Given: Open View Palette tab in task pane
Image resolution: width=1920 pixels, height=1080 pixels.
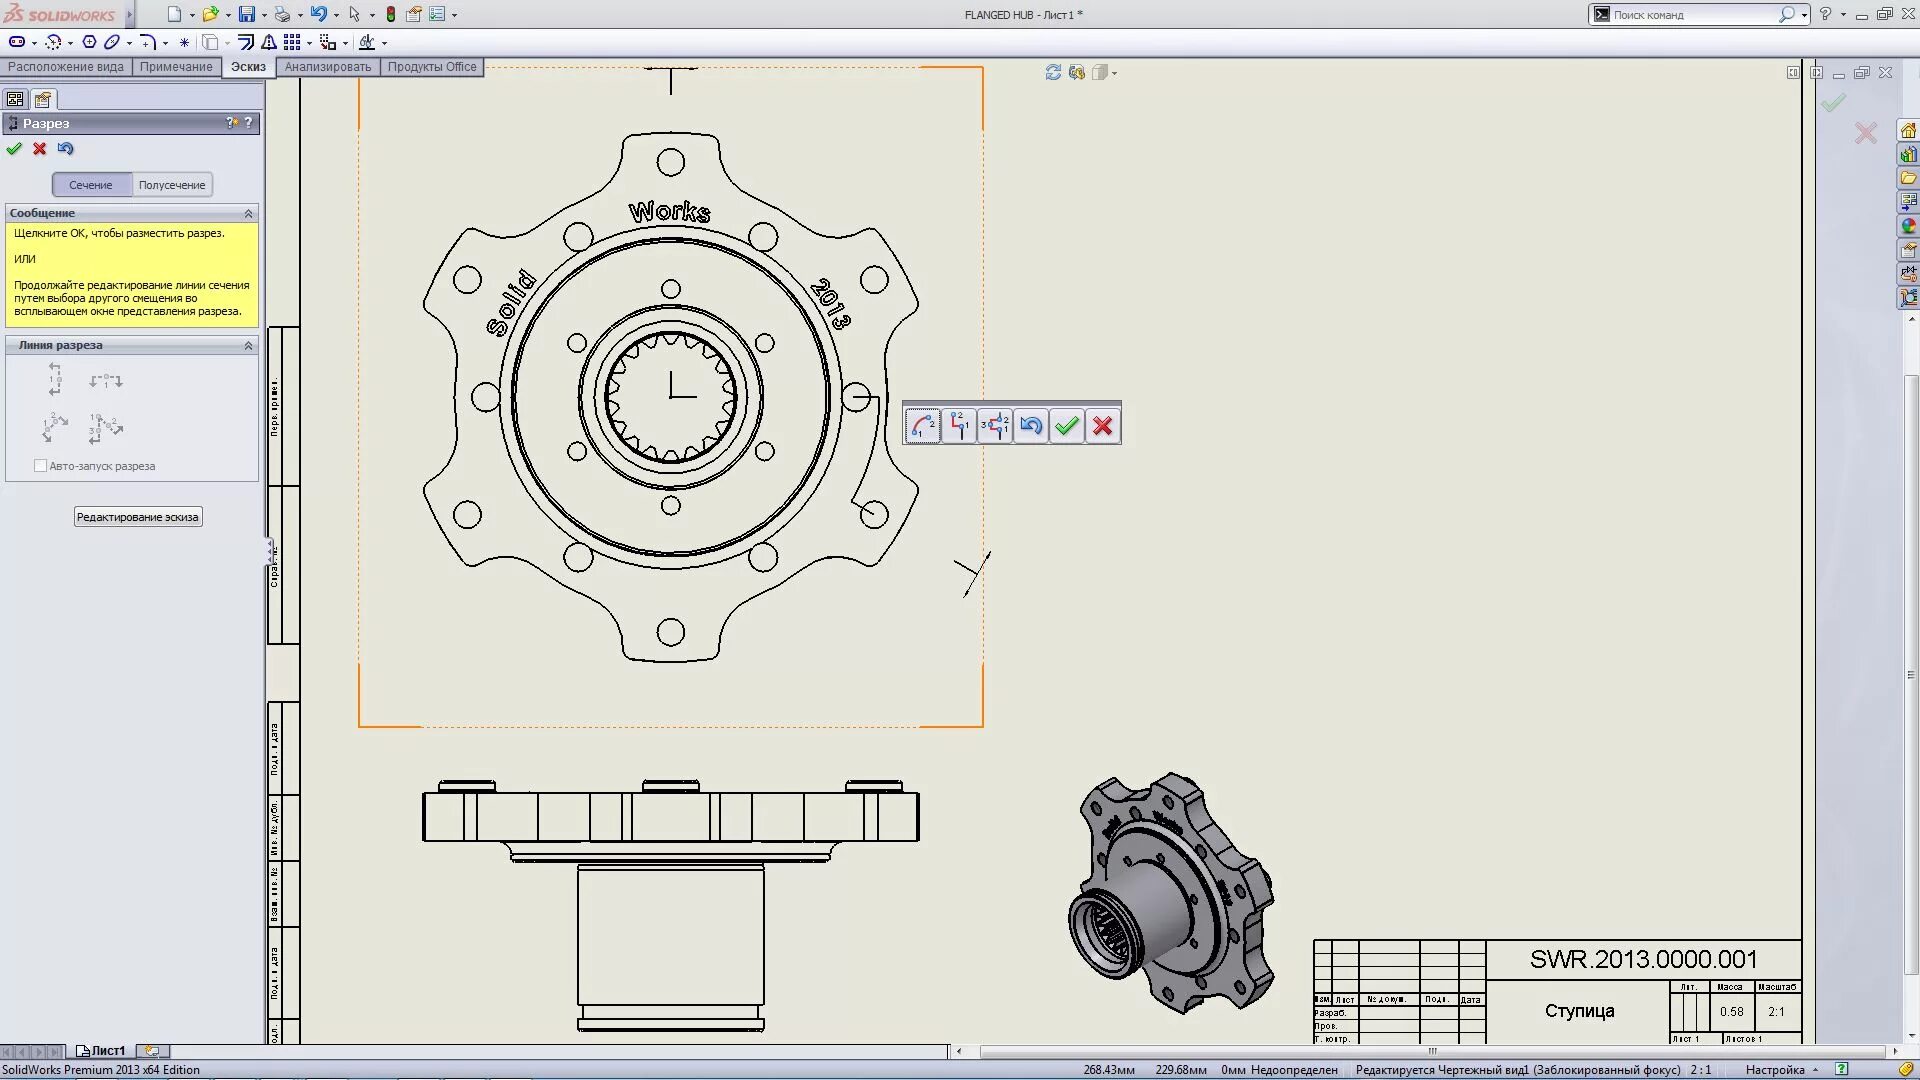Looking at the screenshot, I should pyautogui.click(x=1908, y=202).
